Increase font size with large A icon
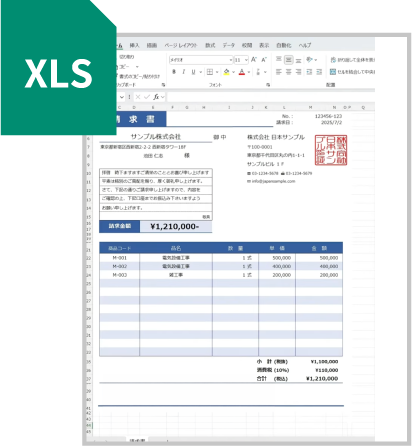 pyautogui.click(x=254, y=60)
